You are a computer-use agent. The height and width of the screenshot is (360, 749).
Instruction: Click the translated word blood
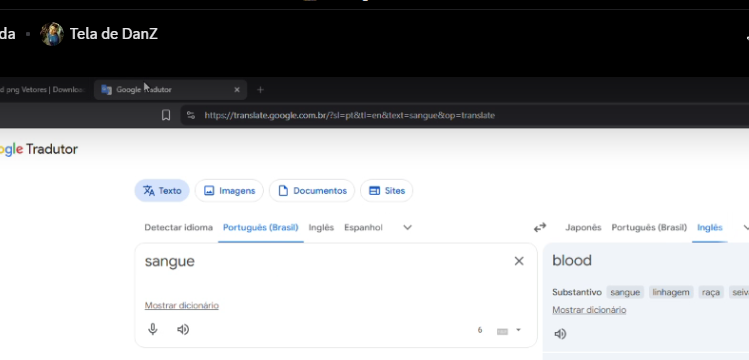pos(572,260)
